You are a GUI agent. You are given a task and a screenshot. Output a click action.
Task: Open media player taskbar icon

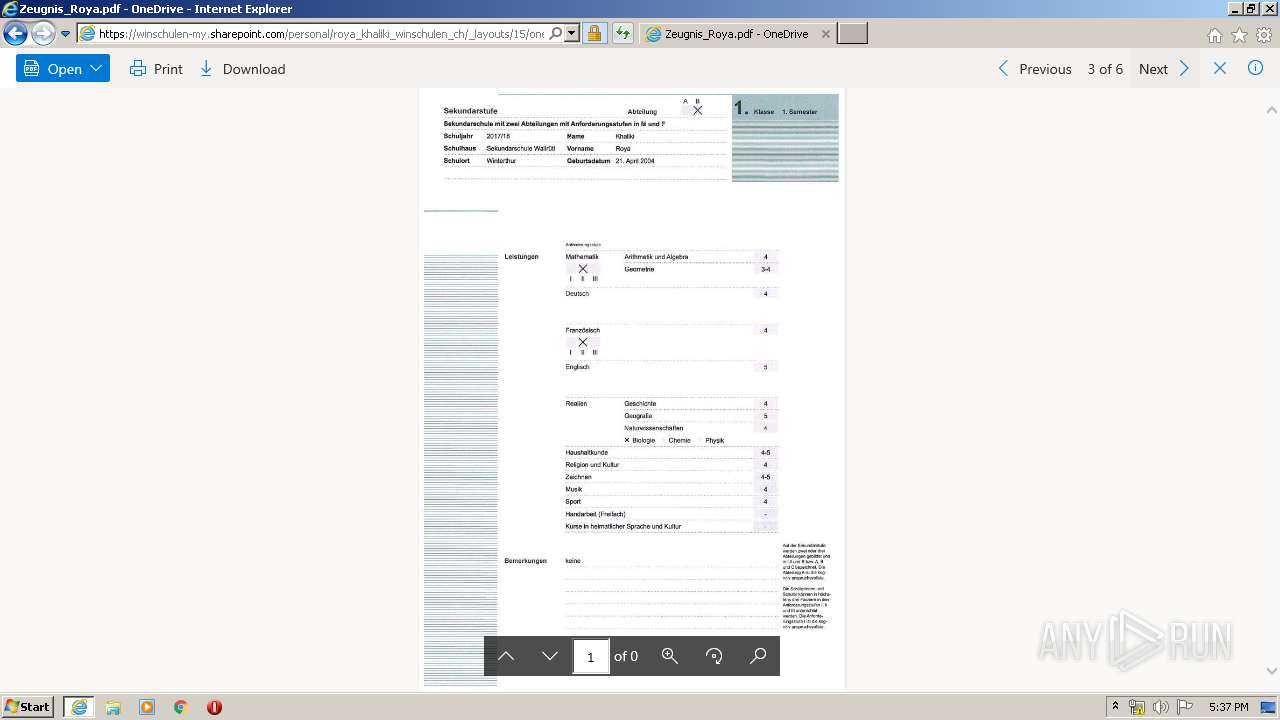147,707
